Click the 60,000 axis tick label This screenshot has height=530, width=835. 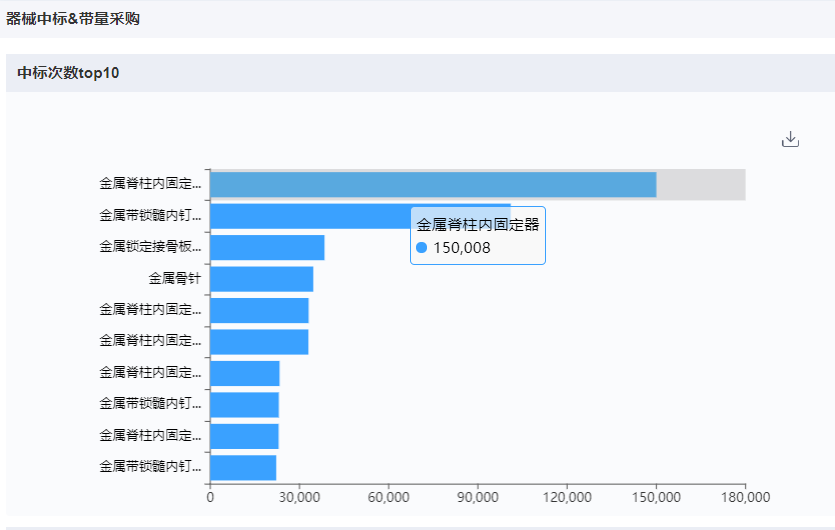point(389,498)
